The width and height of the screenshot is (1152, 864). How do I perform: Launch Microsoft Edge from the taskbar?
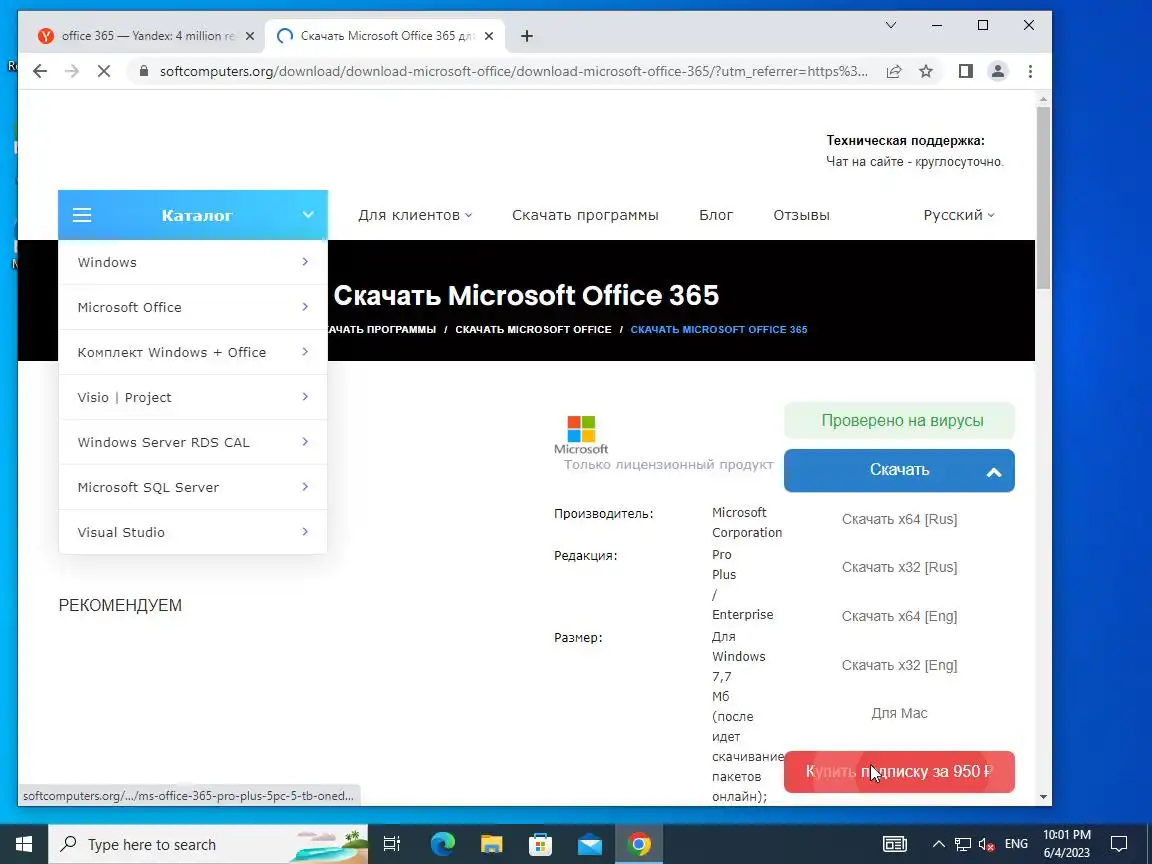click(x=442, y=844)
